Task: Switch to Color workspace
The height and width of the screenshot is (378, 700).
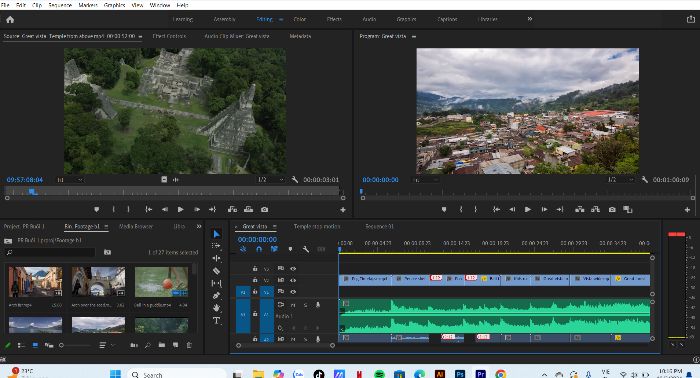Action: (300, 19)
